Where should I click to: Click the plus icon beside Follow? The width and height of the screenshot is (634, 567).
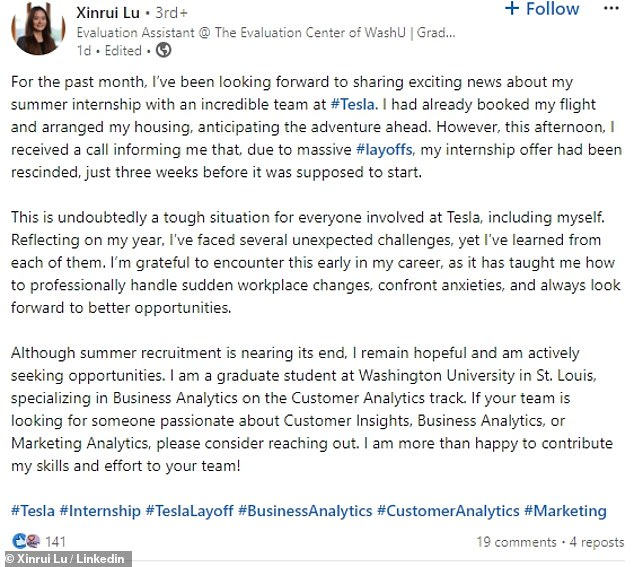[512, 8]
